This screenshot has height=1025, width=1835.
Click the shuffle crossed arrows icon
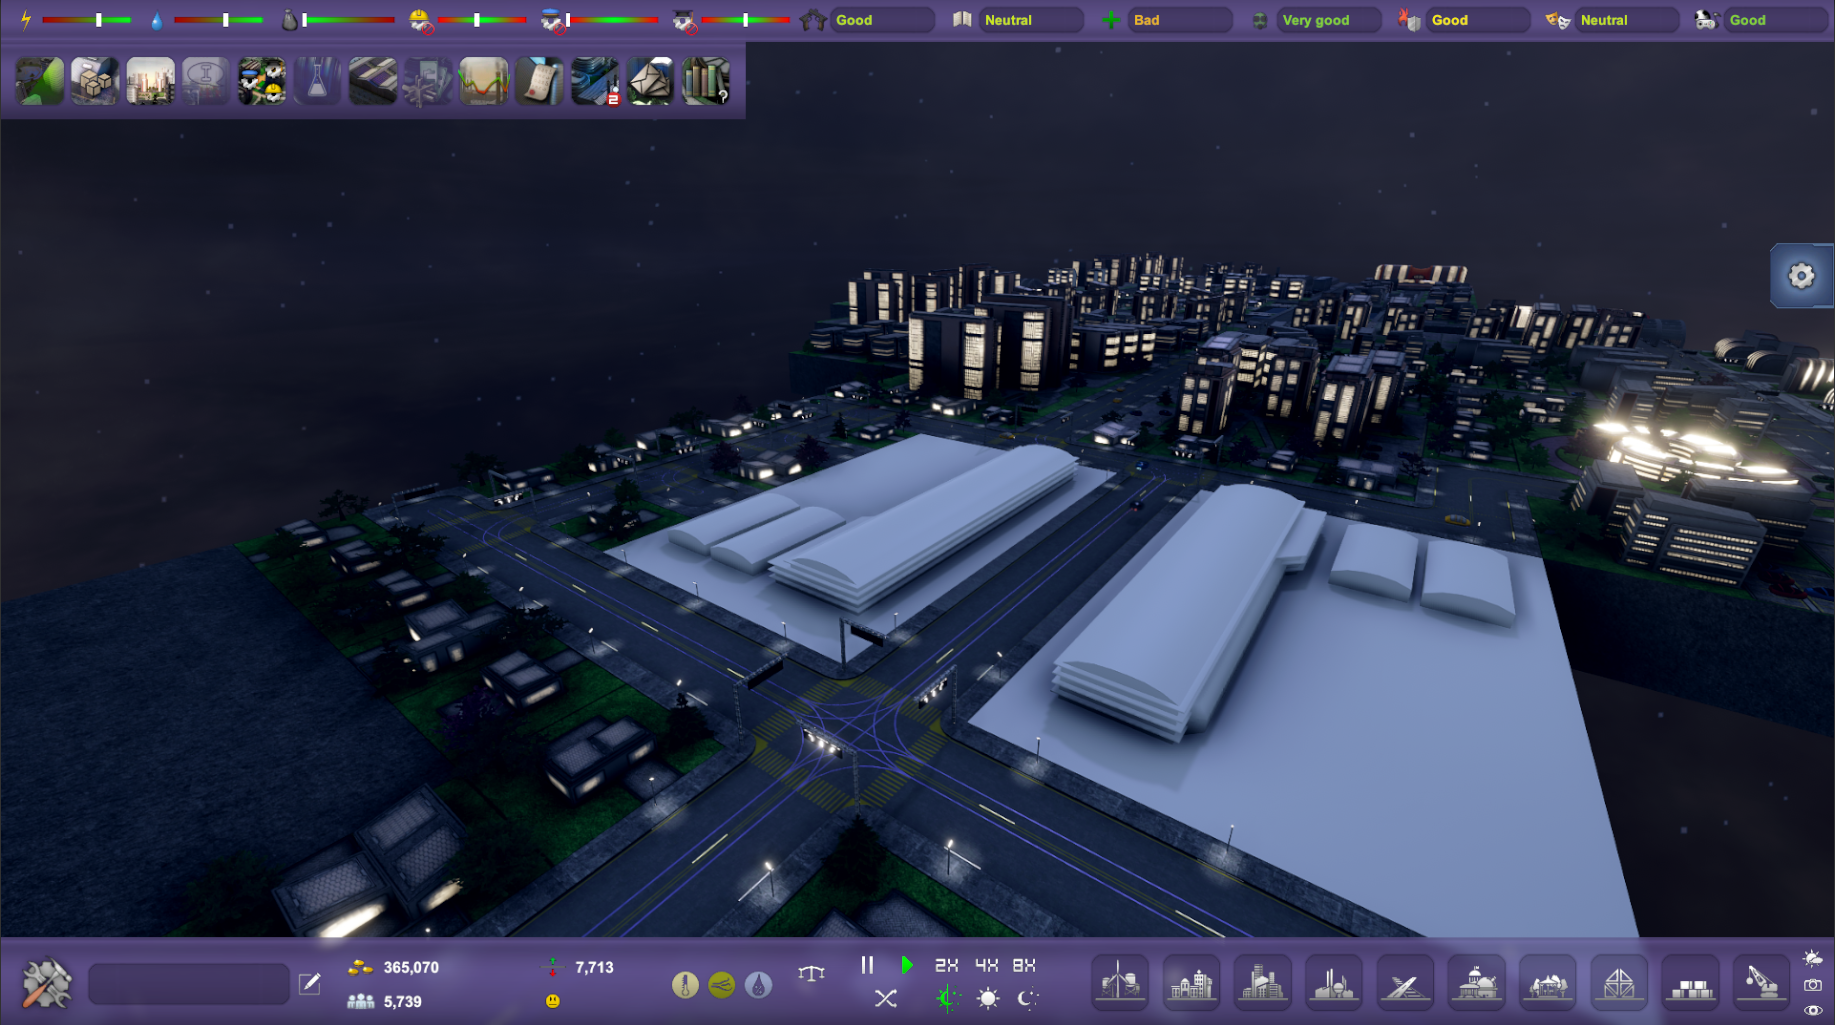[885, 998]
